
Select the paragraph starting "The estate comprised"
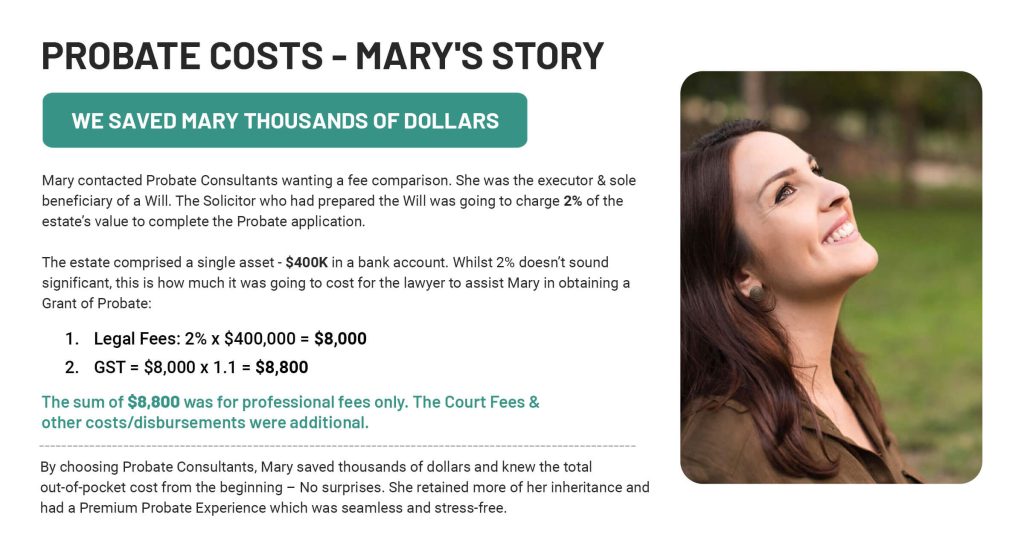[x=336, y=282]
